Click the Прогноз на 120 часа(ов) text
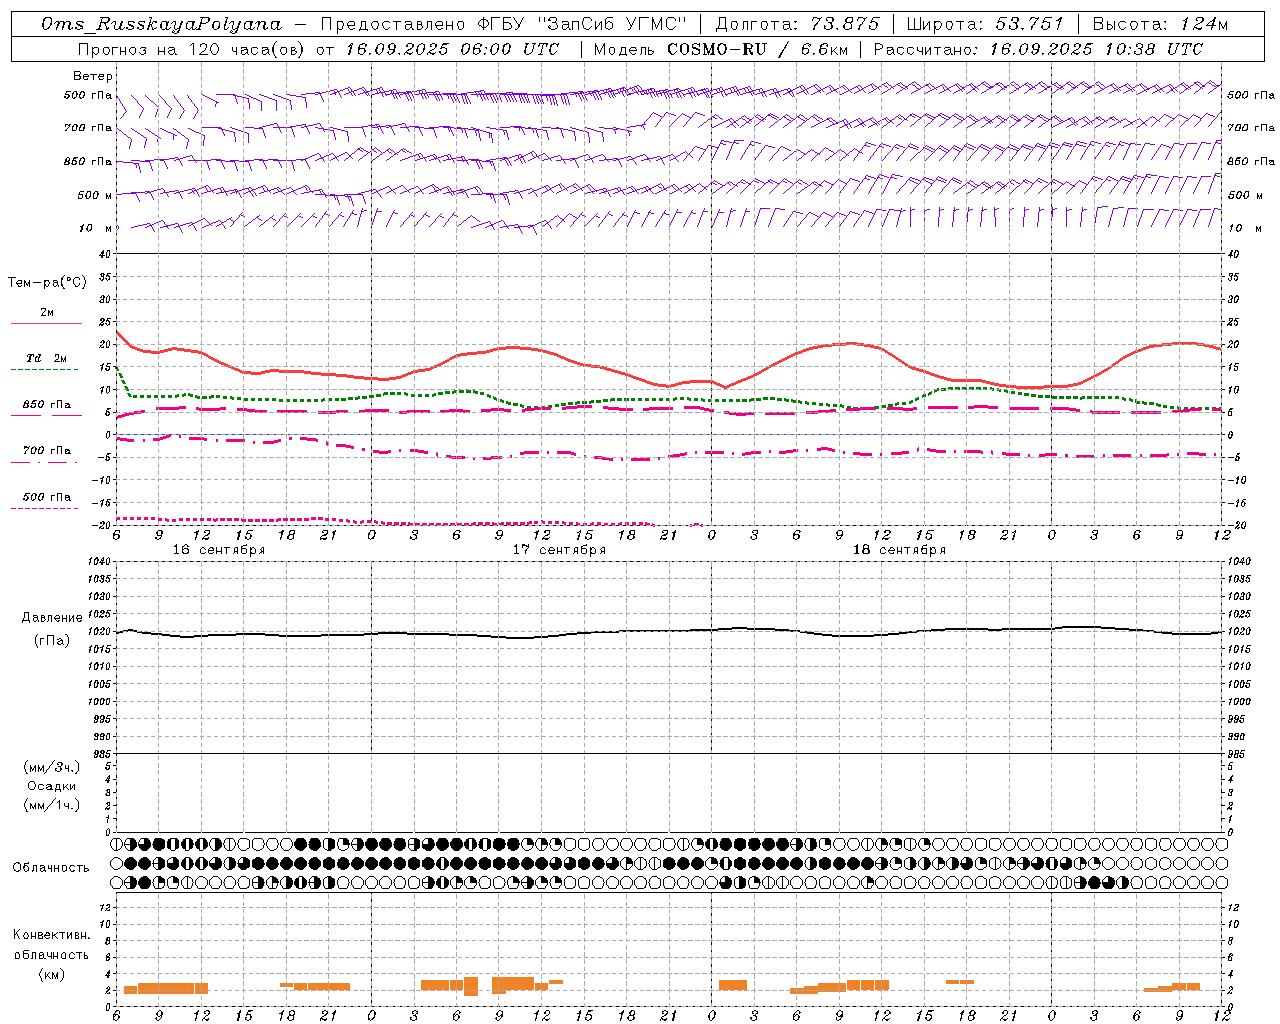Screen dimensions: 1280x1024 pyautogui.click(x=192, y=49)
